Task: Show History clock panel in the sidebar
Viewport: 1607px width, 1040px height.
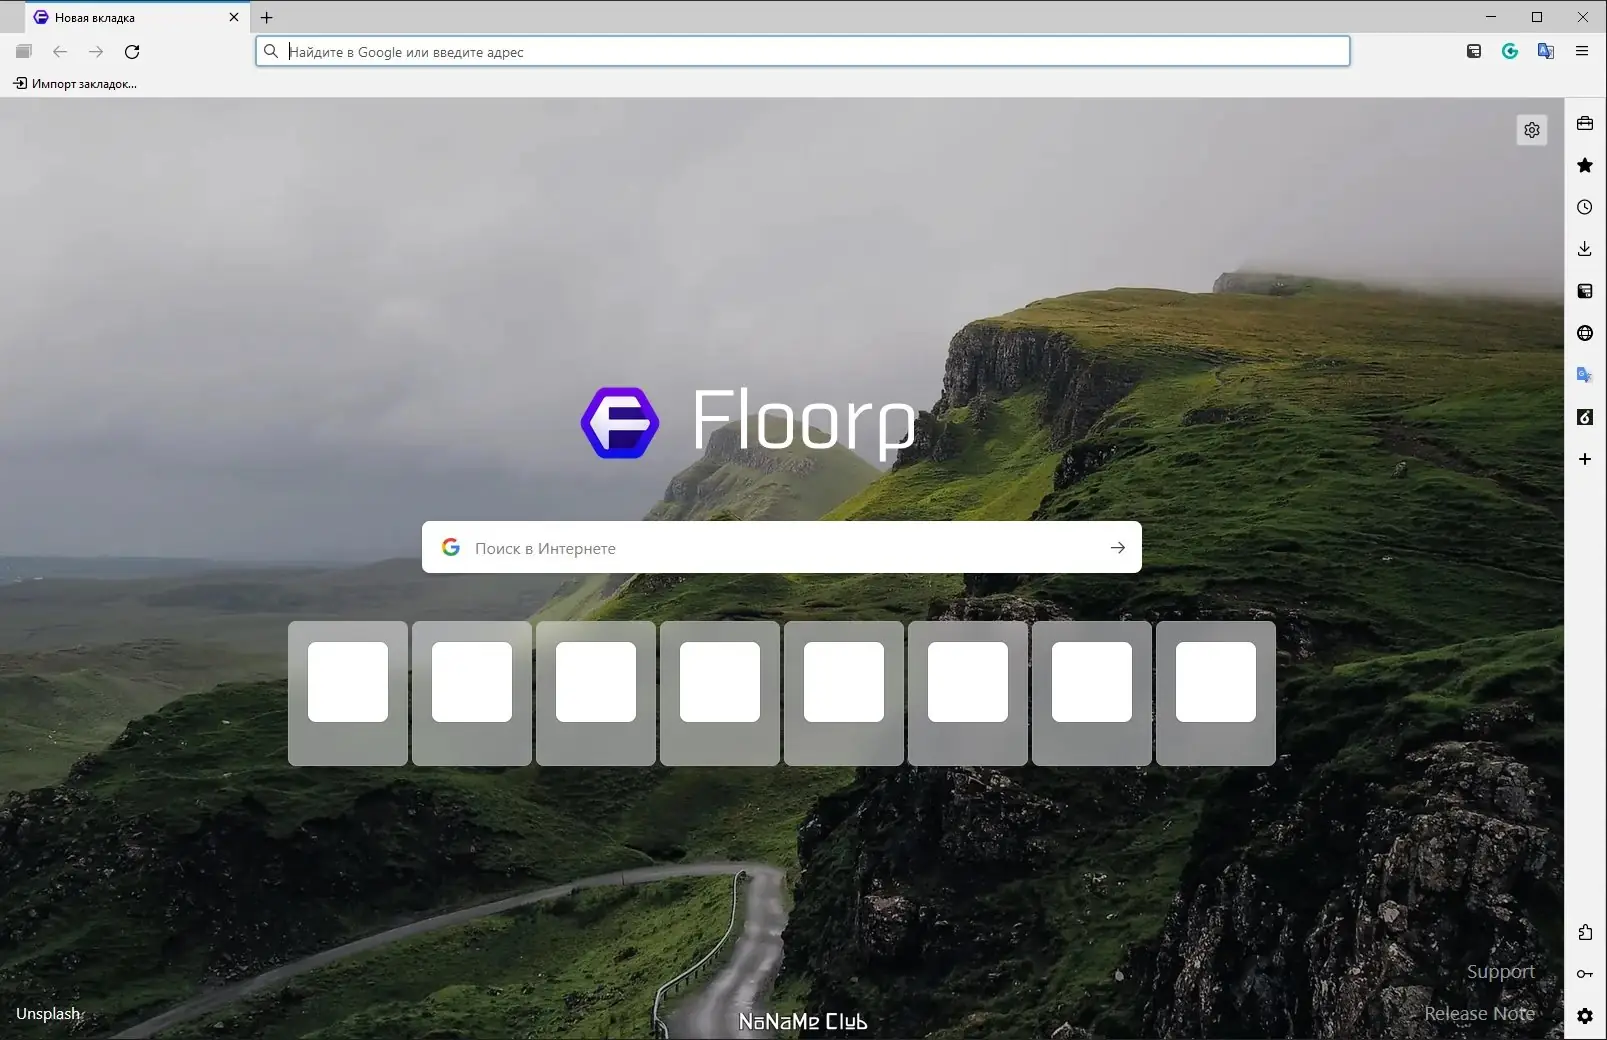Action: (1585, 207)
